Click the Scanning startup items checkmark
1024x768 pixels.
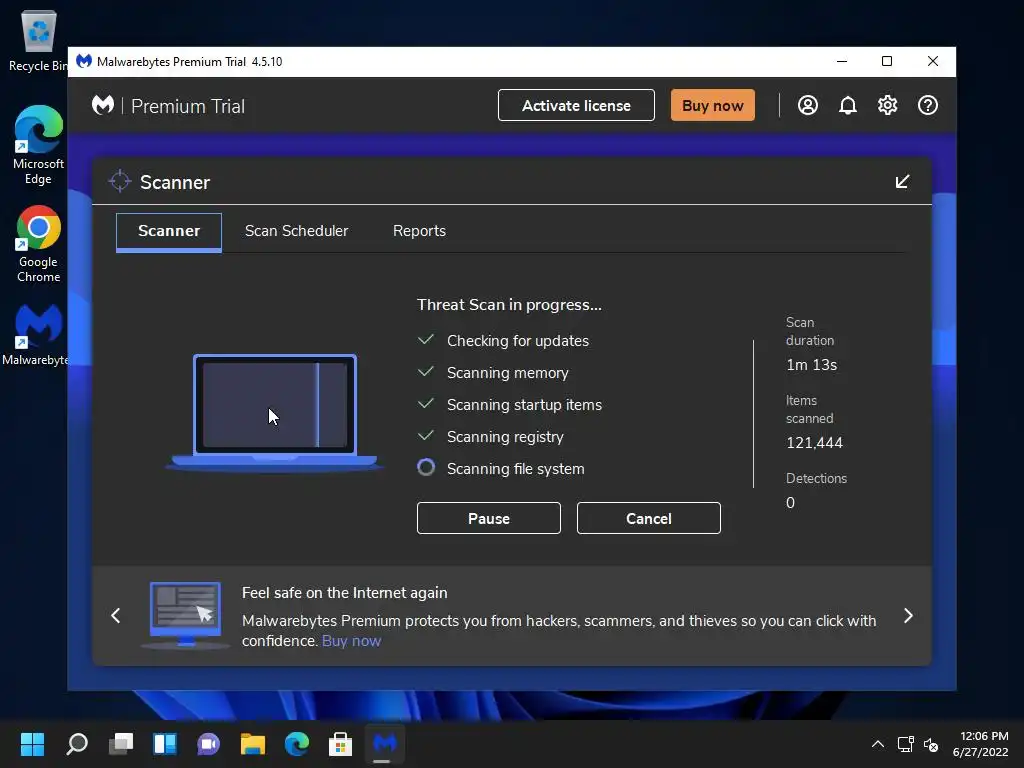(426, 404)
